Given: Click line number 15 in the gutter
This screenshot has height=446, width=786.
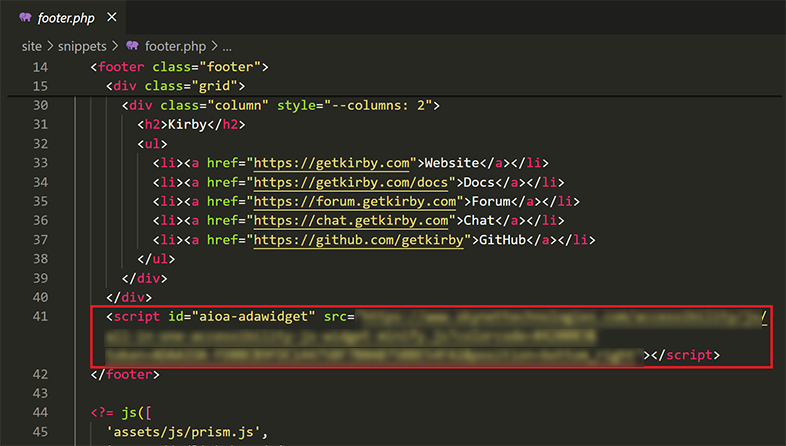Looking at the screenshot, I should pyautogui.click(x=40, y=86).
